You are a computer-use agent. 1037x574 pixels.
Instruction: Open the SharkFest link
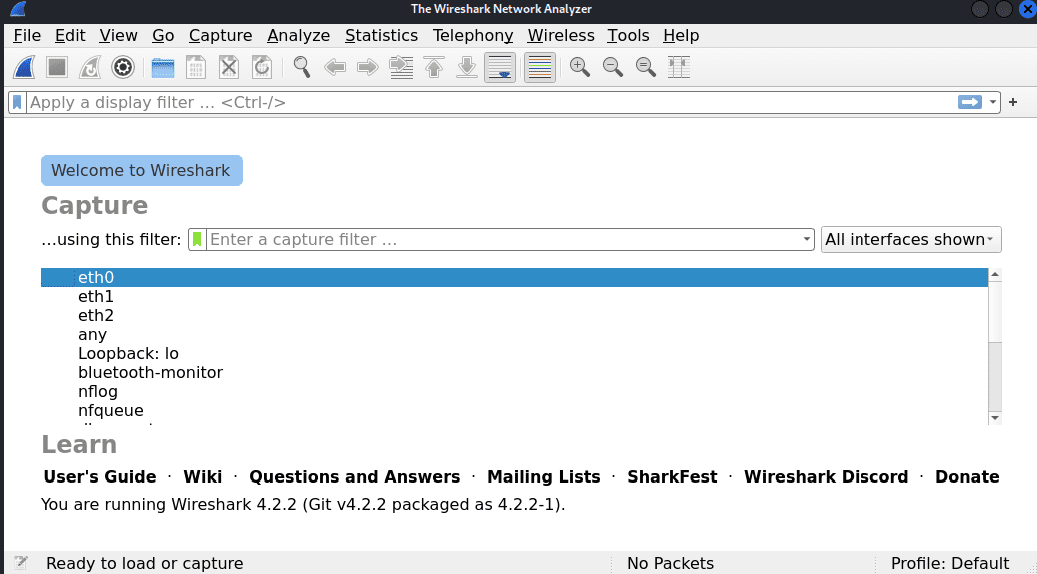672,477
